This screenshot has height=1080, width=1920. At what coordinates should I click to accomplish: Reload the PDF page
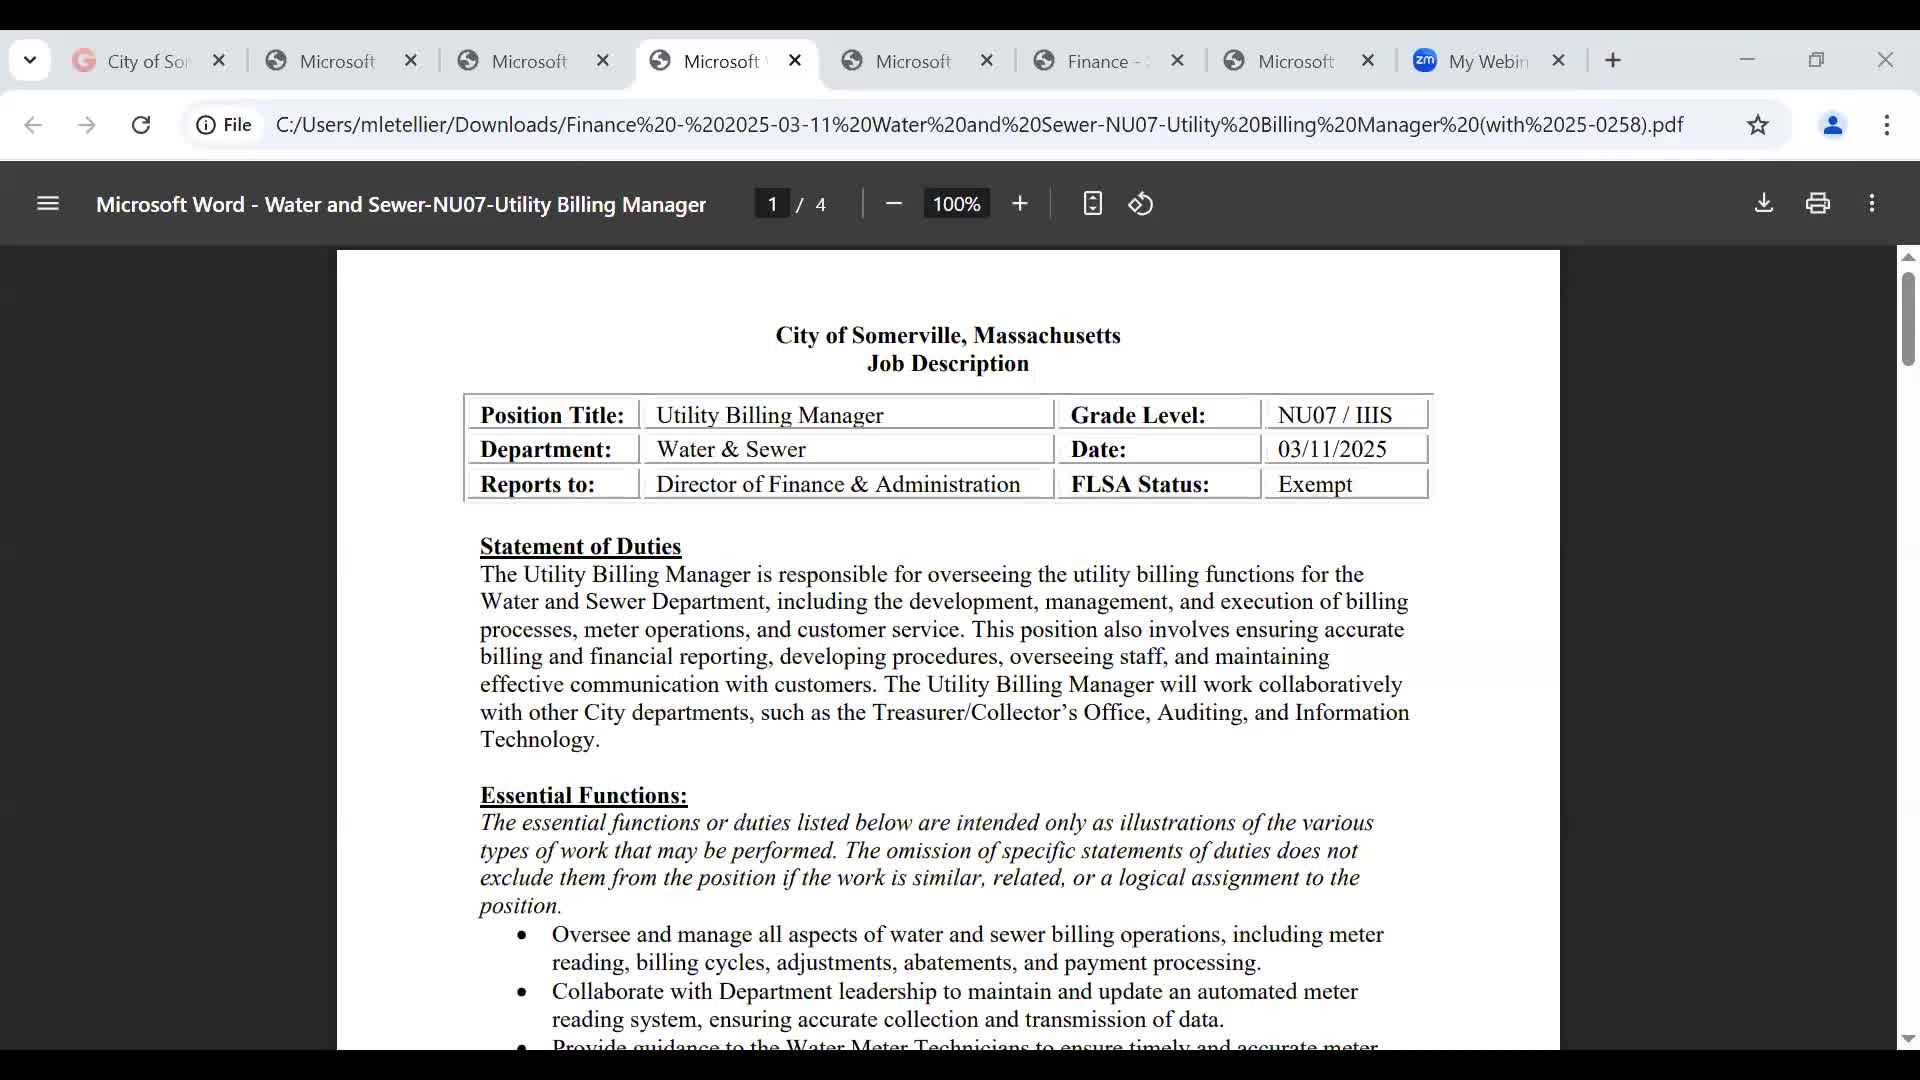coord(141,125)
